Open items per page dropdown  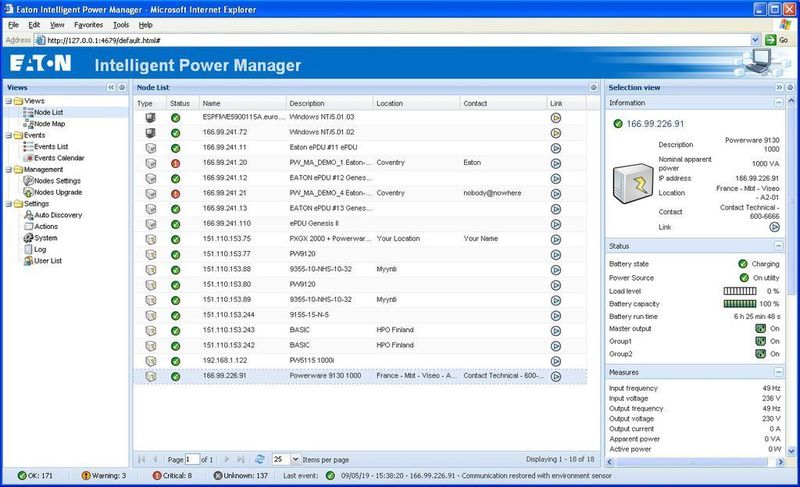click(x=295, y=459)
